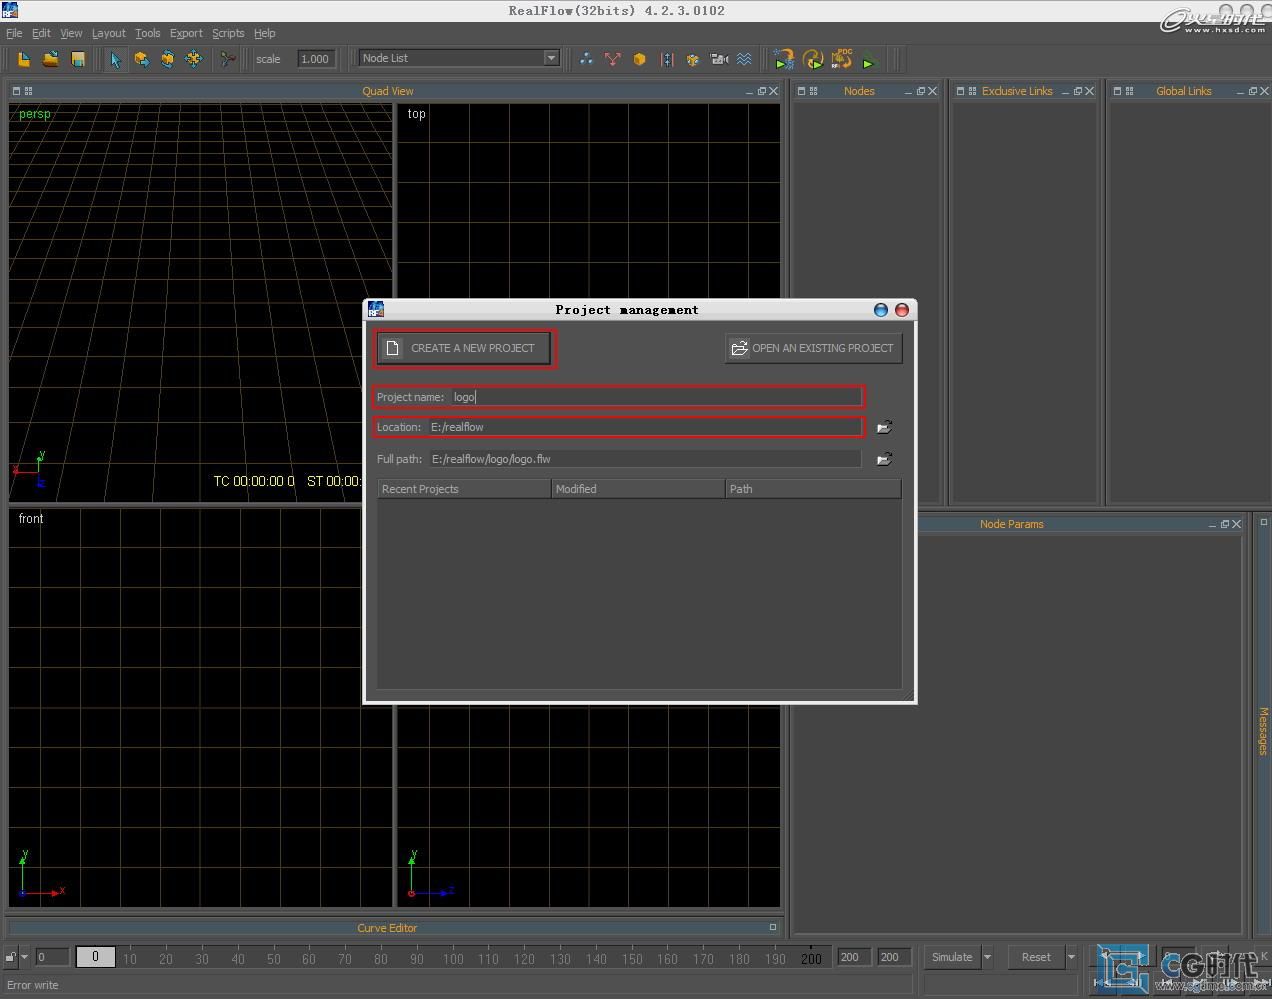Select the arrow selection tool

point(116,59)
